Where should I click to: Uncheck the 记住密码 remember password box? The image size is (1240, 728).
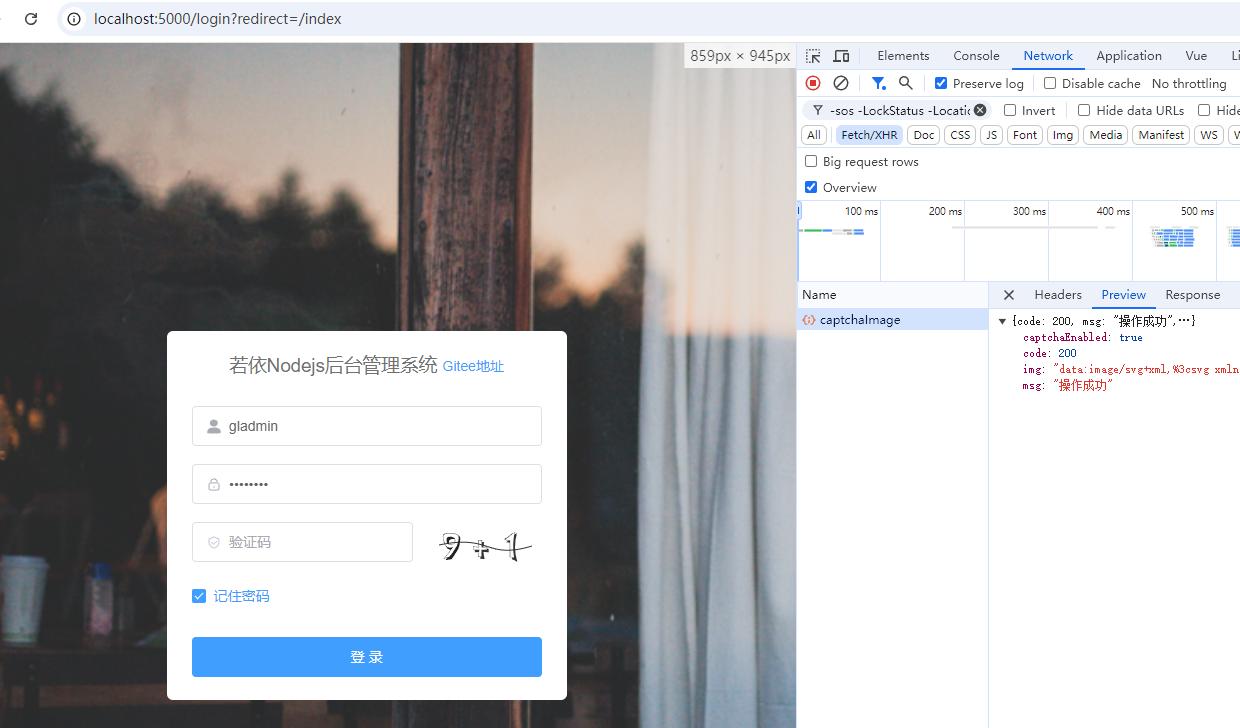[199, 596]
